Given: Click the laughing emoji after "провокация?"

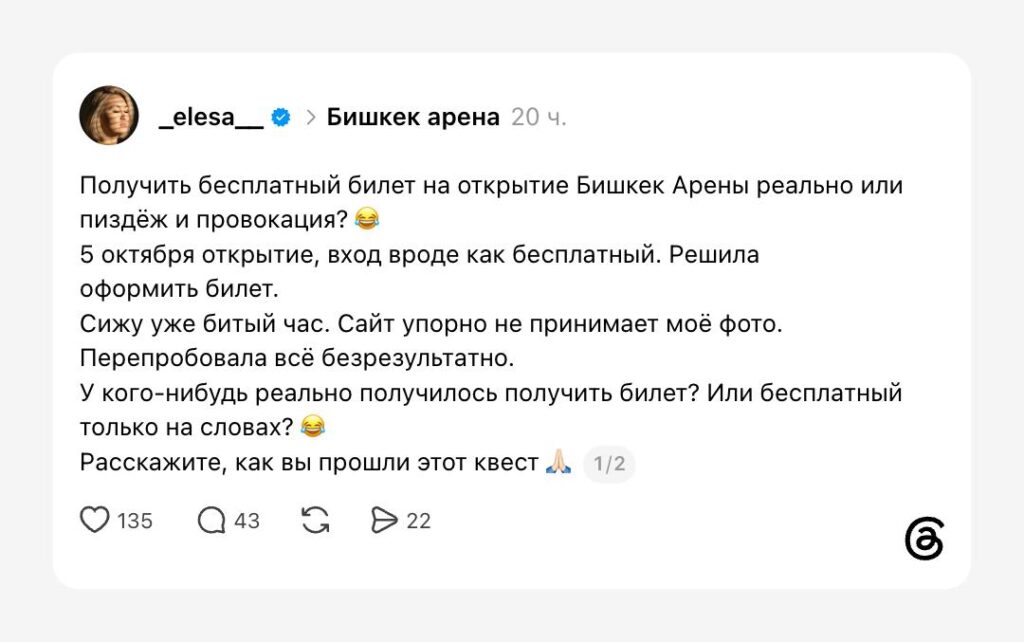Looking at the screenshot, I should point(367,219).
